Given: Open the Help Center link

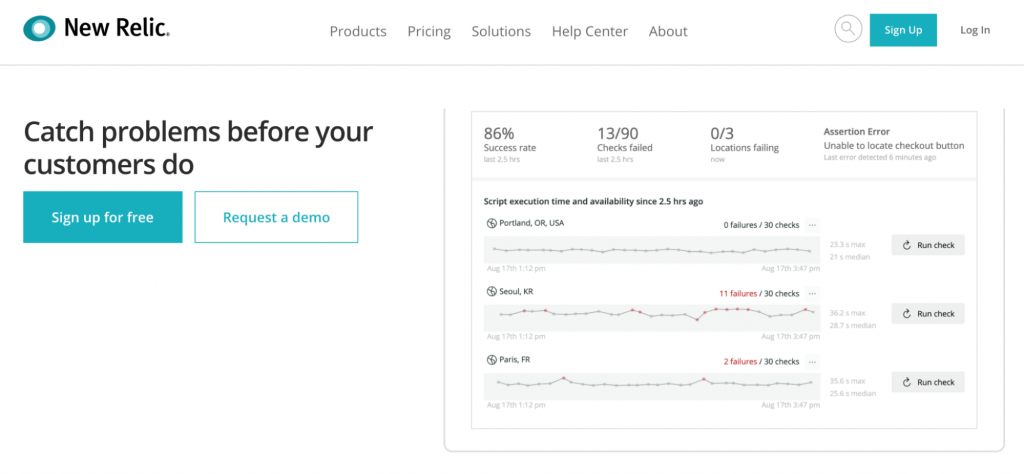Looking at the screenshot, I should pyautogui.click(x=590, y=31).
